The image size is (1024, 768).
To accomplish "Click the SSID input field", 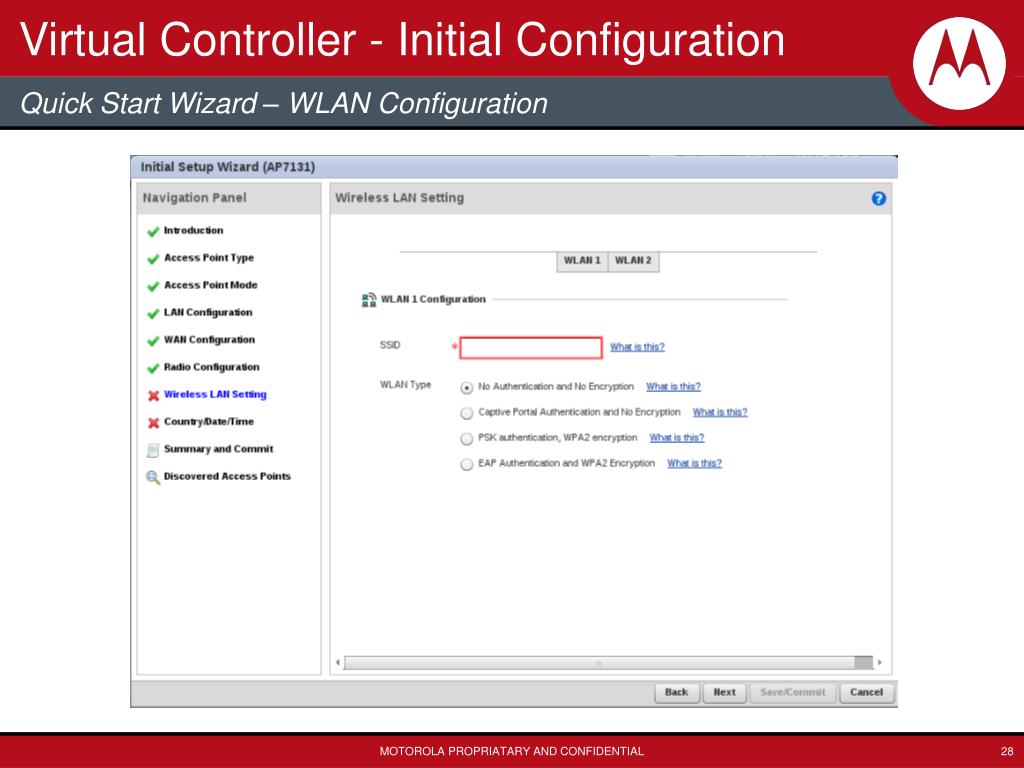I will point(531,347).
